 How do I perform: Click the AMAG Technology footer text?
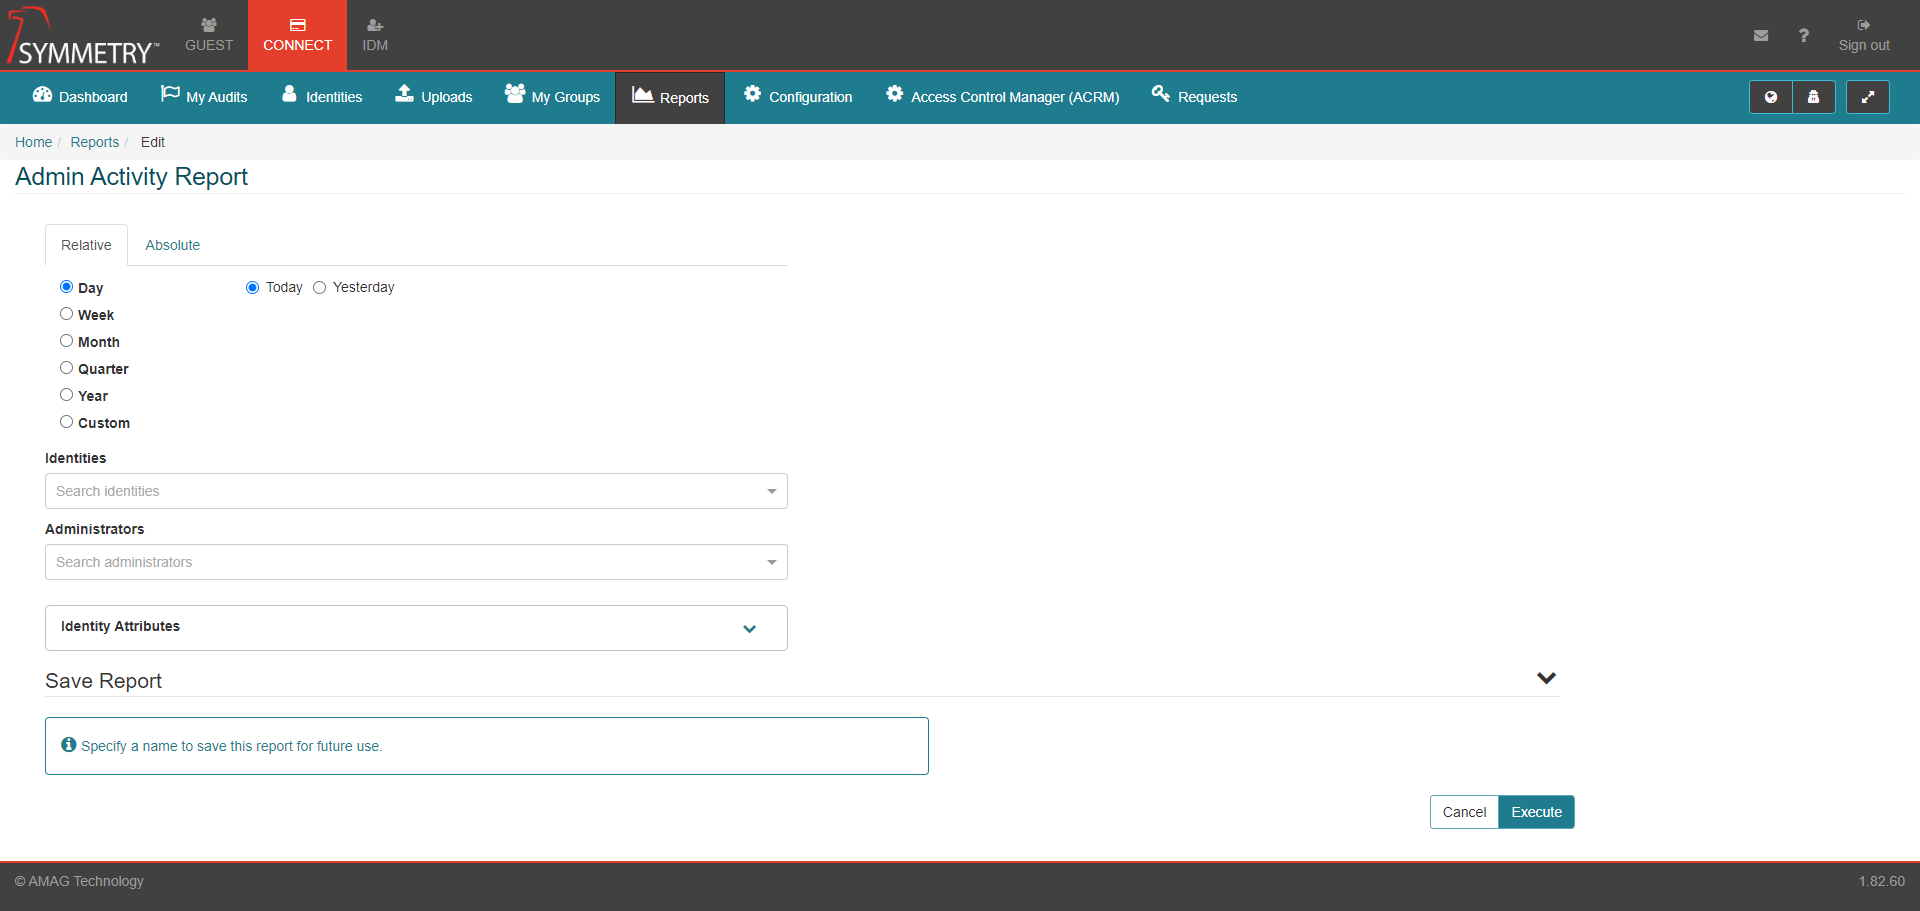click(x=79, y=881)
